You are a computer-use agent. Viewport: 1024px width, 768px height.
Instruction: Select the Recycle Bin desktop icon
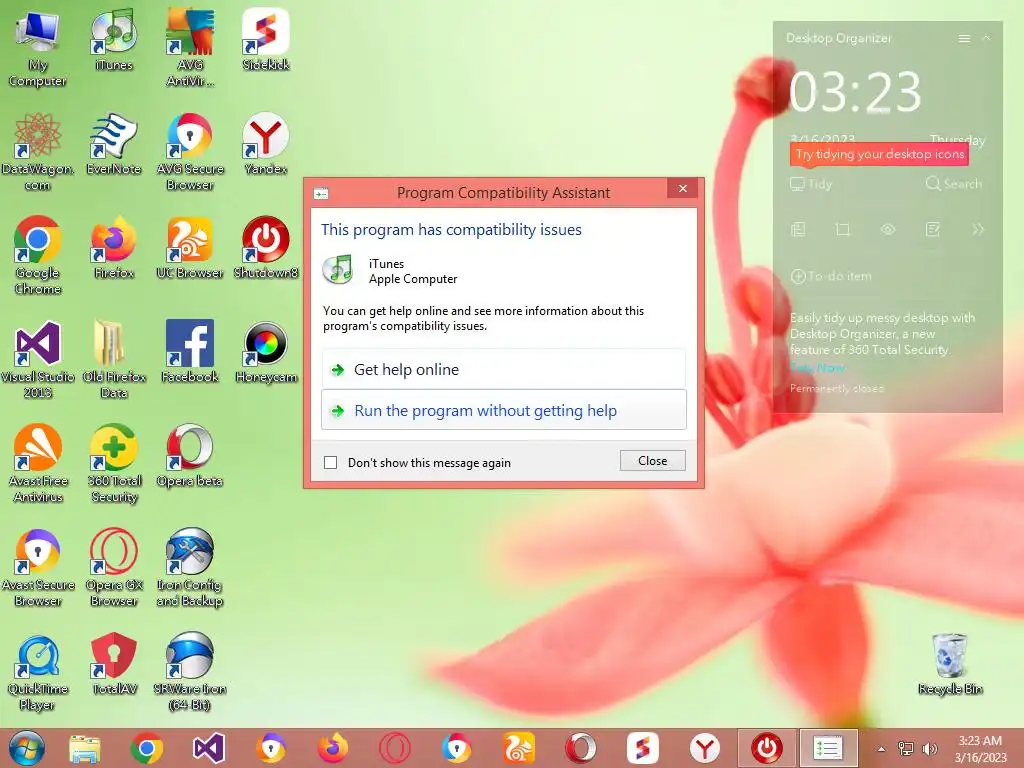point(950,664)
